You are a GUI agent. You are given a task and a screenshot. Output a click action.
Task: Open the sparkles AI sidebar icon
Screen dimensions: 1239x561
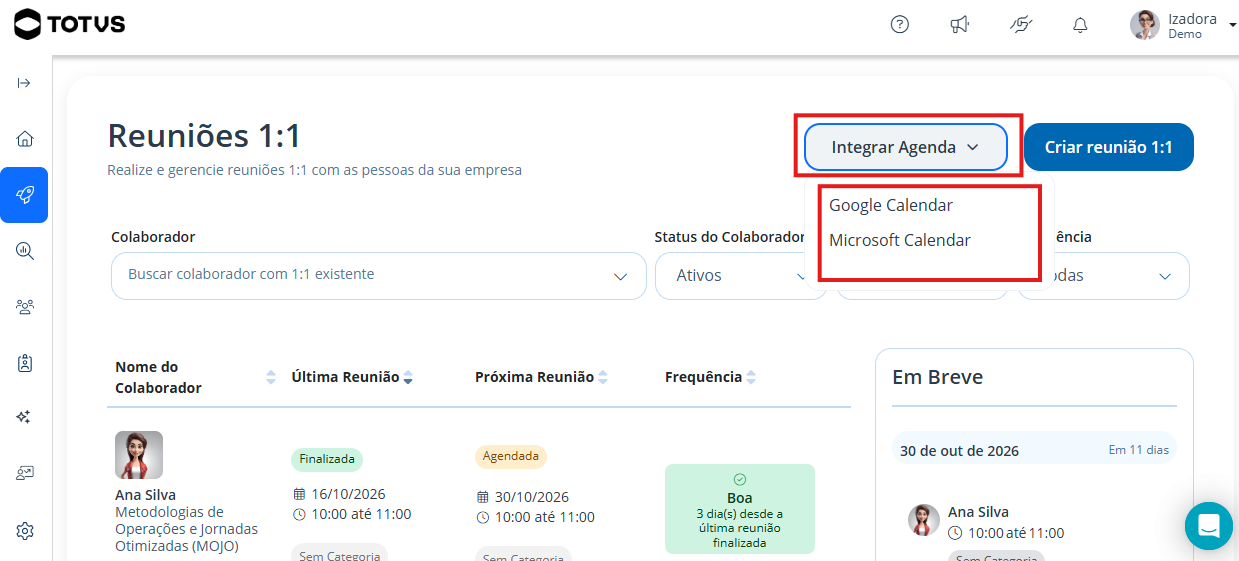tap(25, 418)
